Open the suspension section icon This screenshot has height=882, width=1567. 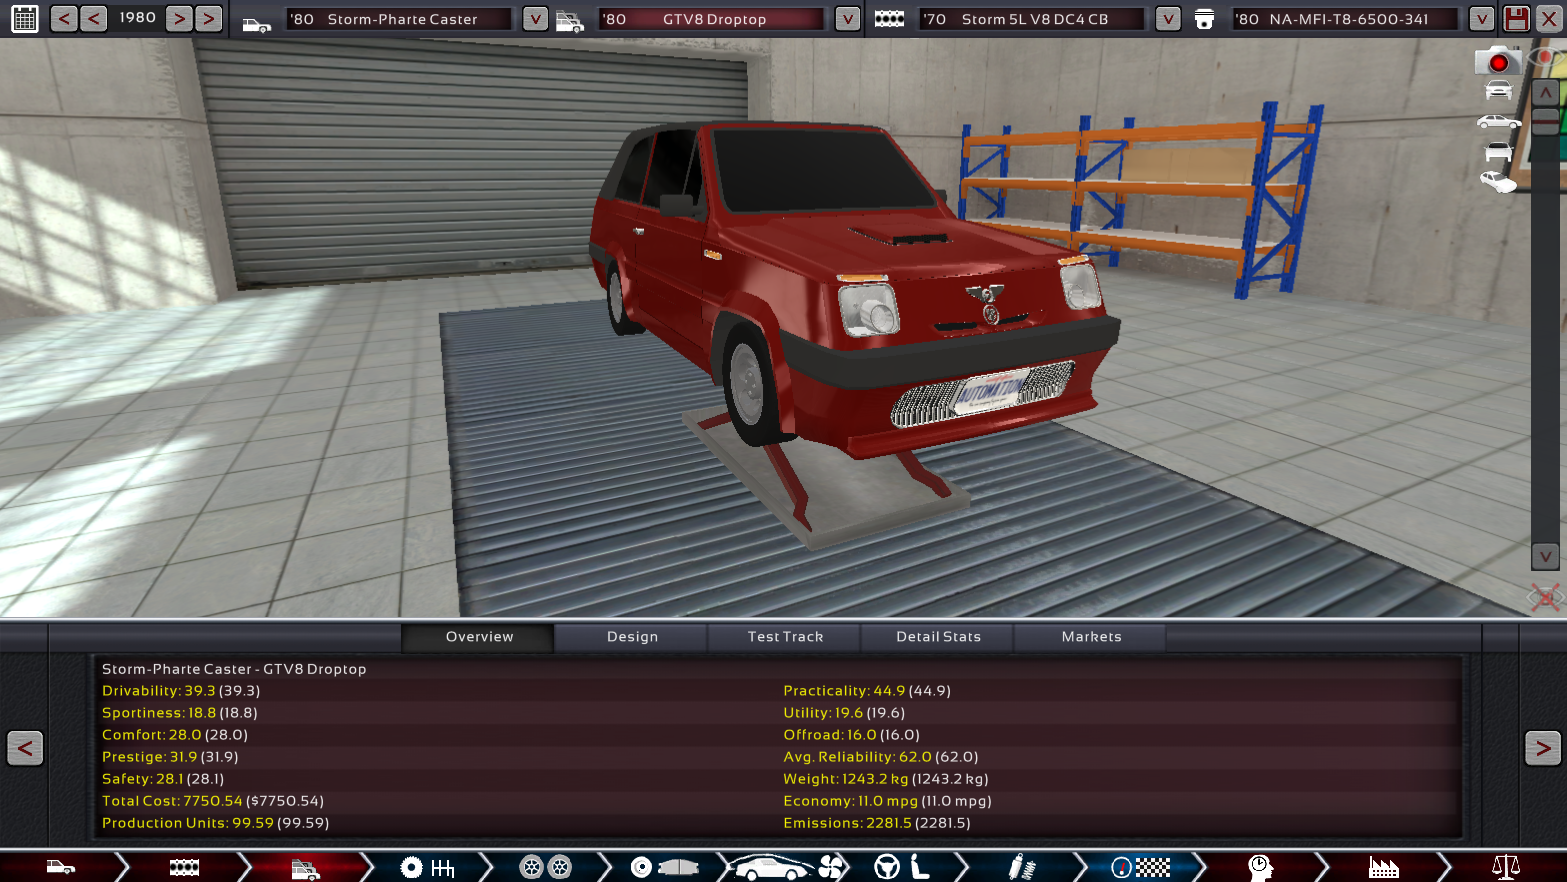pyautogui.click(x=1020, y=867)
